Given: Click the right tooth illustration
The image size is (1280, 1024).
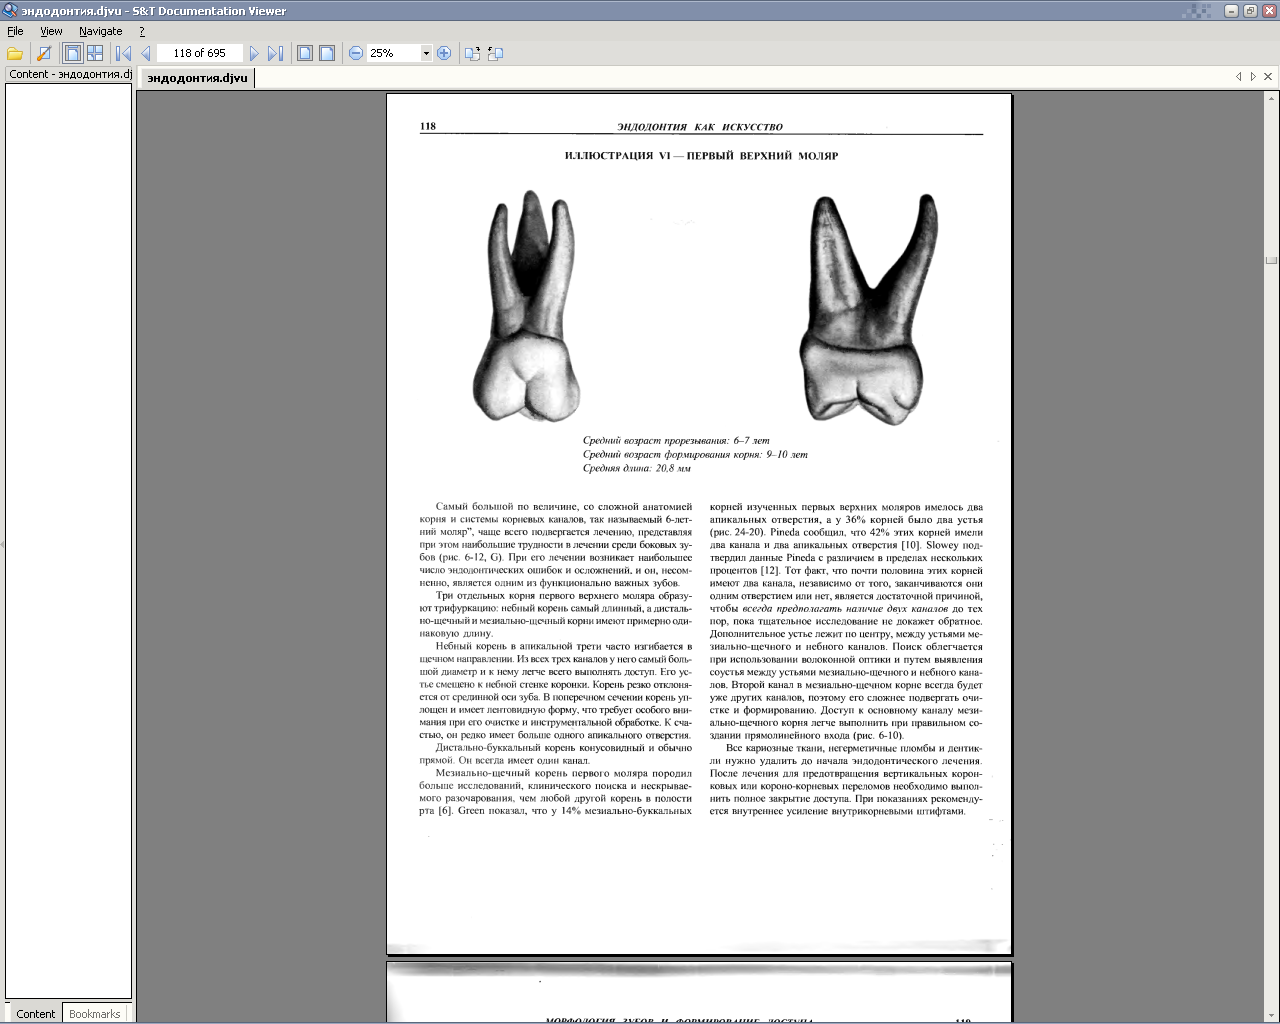Looking at the screenshot, I should pos(868,309).
